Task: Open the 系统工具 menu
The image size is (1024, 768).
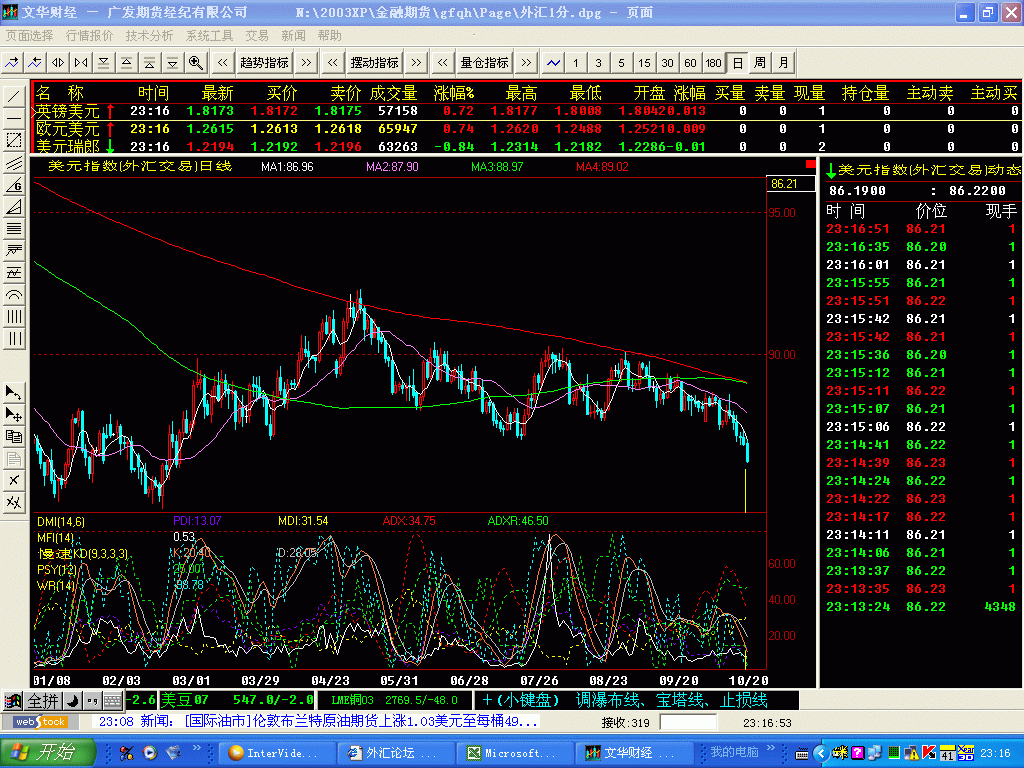Action: [x=210, y=35]
